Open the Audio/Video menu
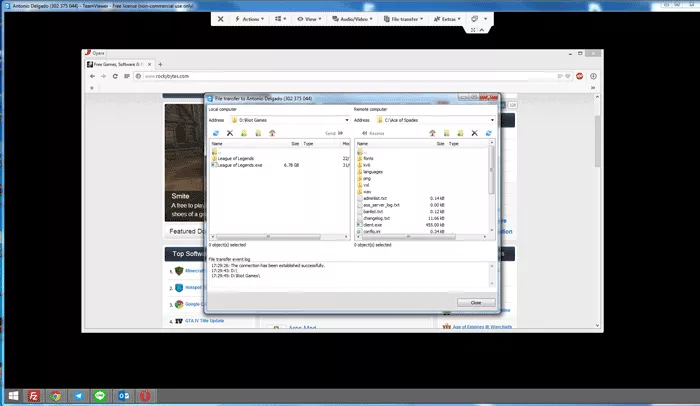 pyautogui.click(x=352, y=19)
